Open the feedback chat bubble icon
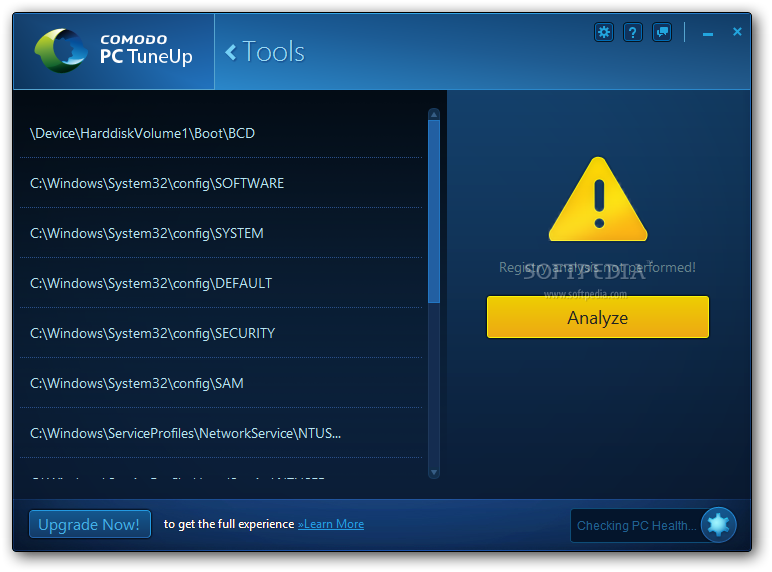This screenshot has width=772, height=572. 662,32
